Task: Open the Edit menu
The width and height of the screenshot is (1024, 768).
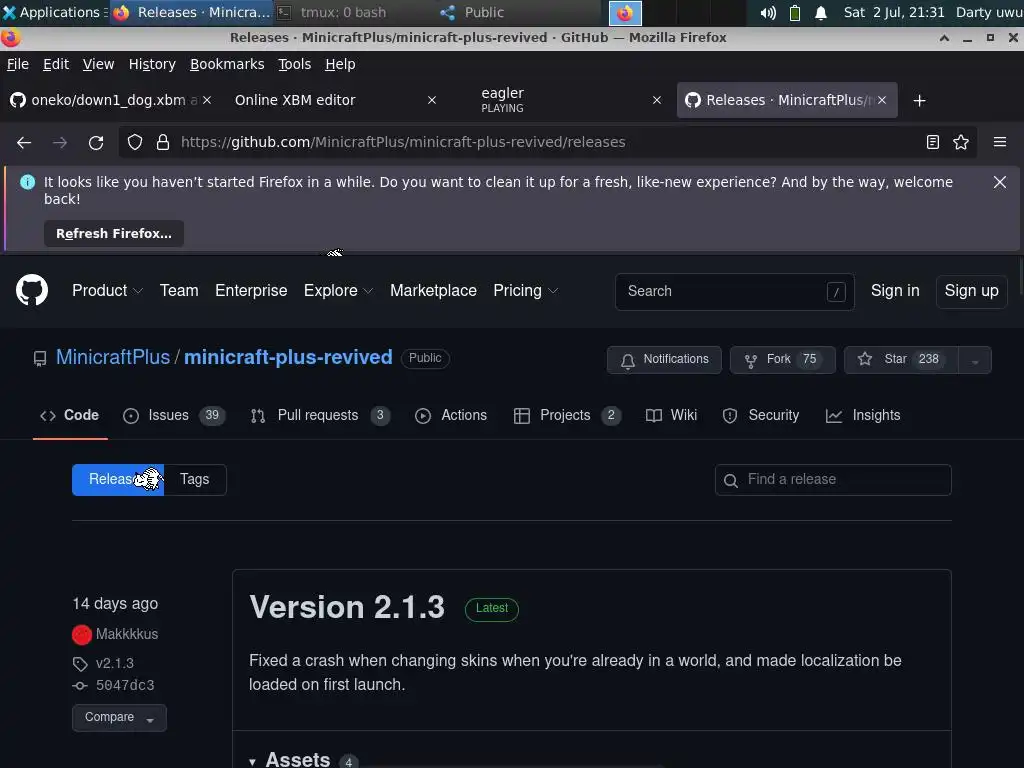Action: [56, 64]
